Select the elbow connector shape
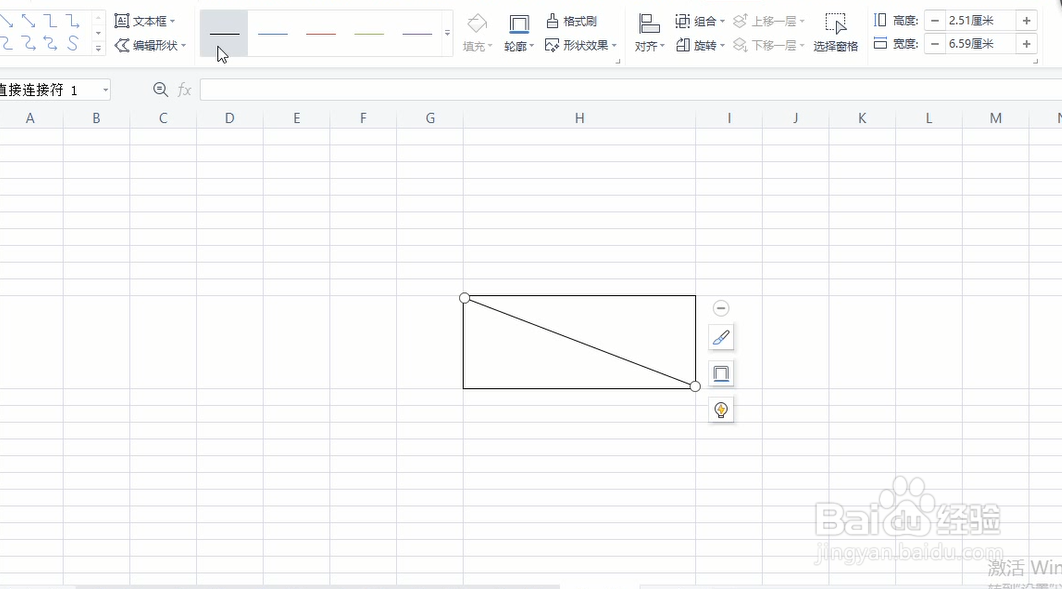The height and width of the screenshot is (589, 1062). (50, 21)
